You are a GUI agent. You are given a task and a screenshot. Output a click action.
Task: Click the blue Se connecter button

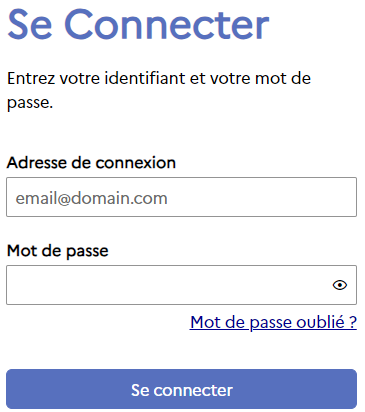[x=181, y=389]
